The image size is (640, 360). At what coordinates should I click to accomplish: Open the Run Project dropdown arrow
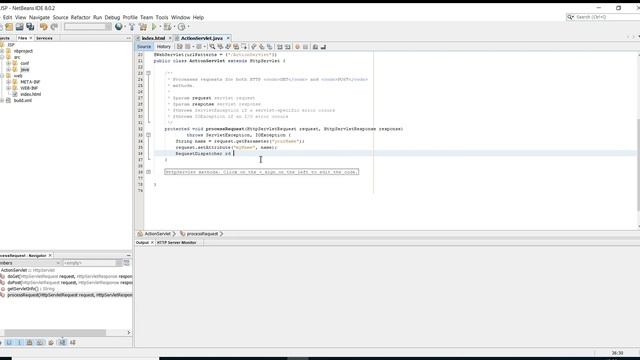point(160,27)
